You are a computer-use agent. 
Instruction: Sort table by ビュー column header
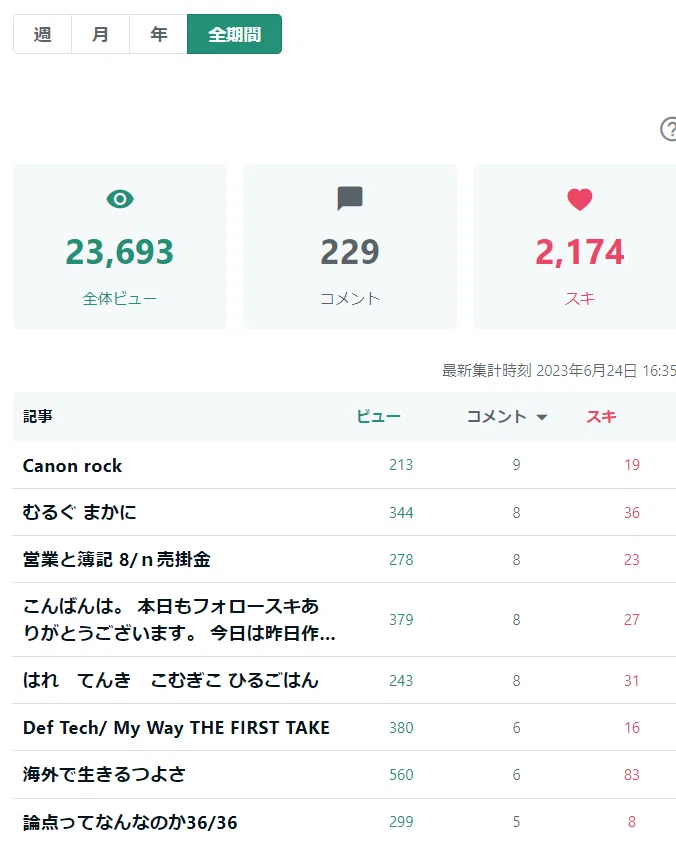(x=379, y=417)
